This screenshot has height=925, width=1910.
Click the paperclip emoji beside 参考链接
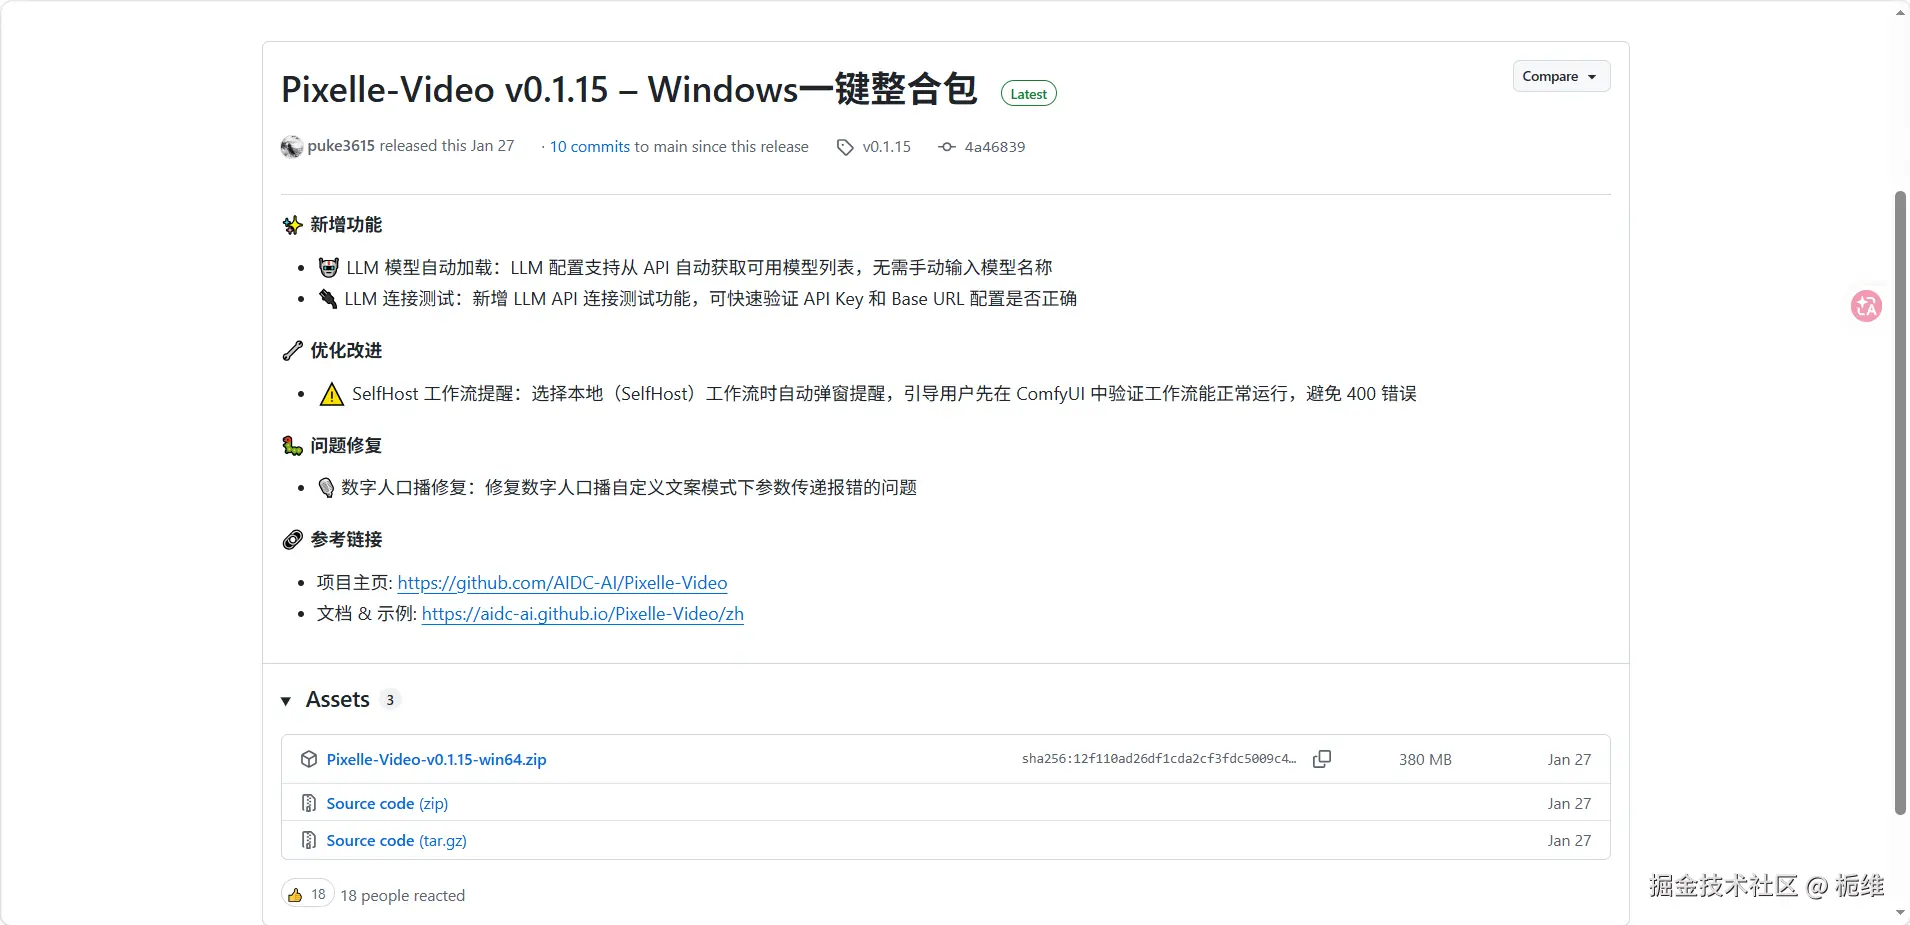point(292,540)
